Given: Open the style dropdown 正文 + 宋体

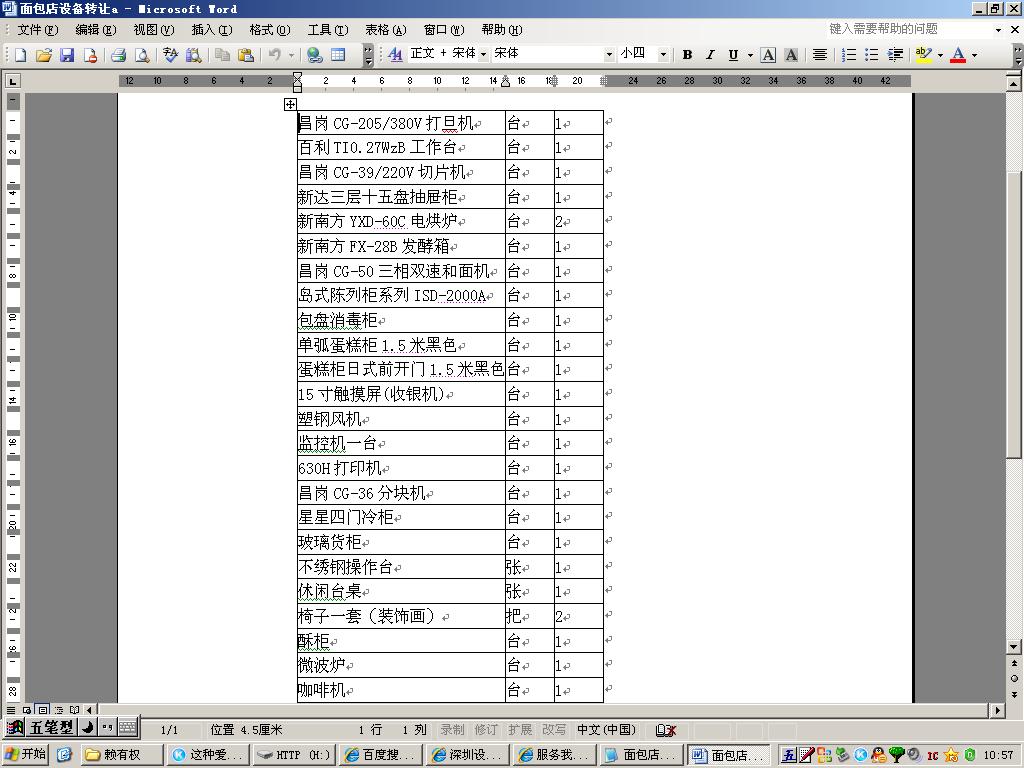Looking at the screenshot, I should [x=484, y=54].
